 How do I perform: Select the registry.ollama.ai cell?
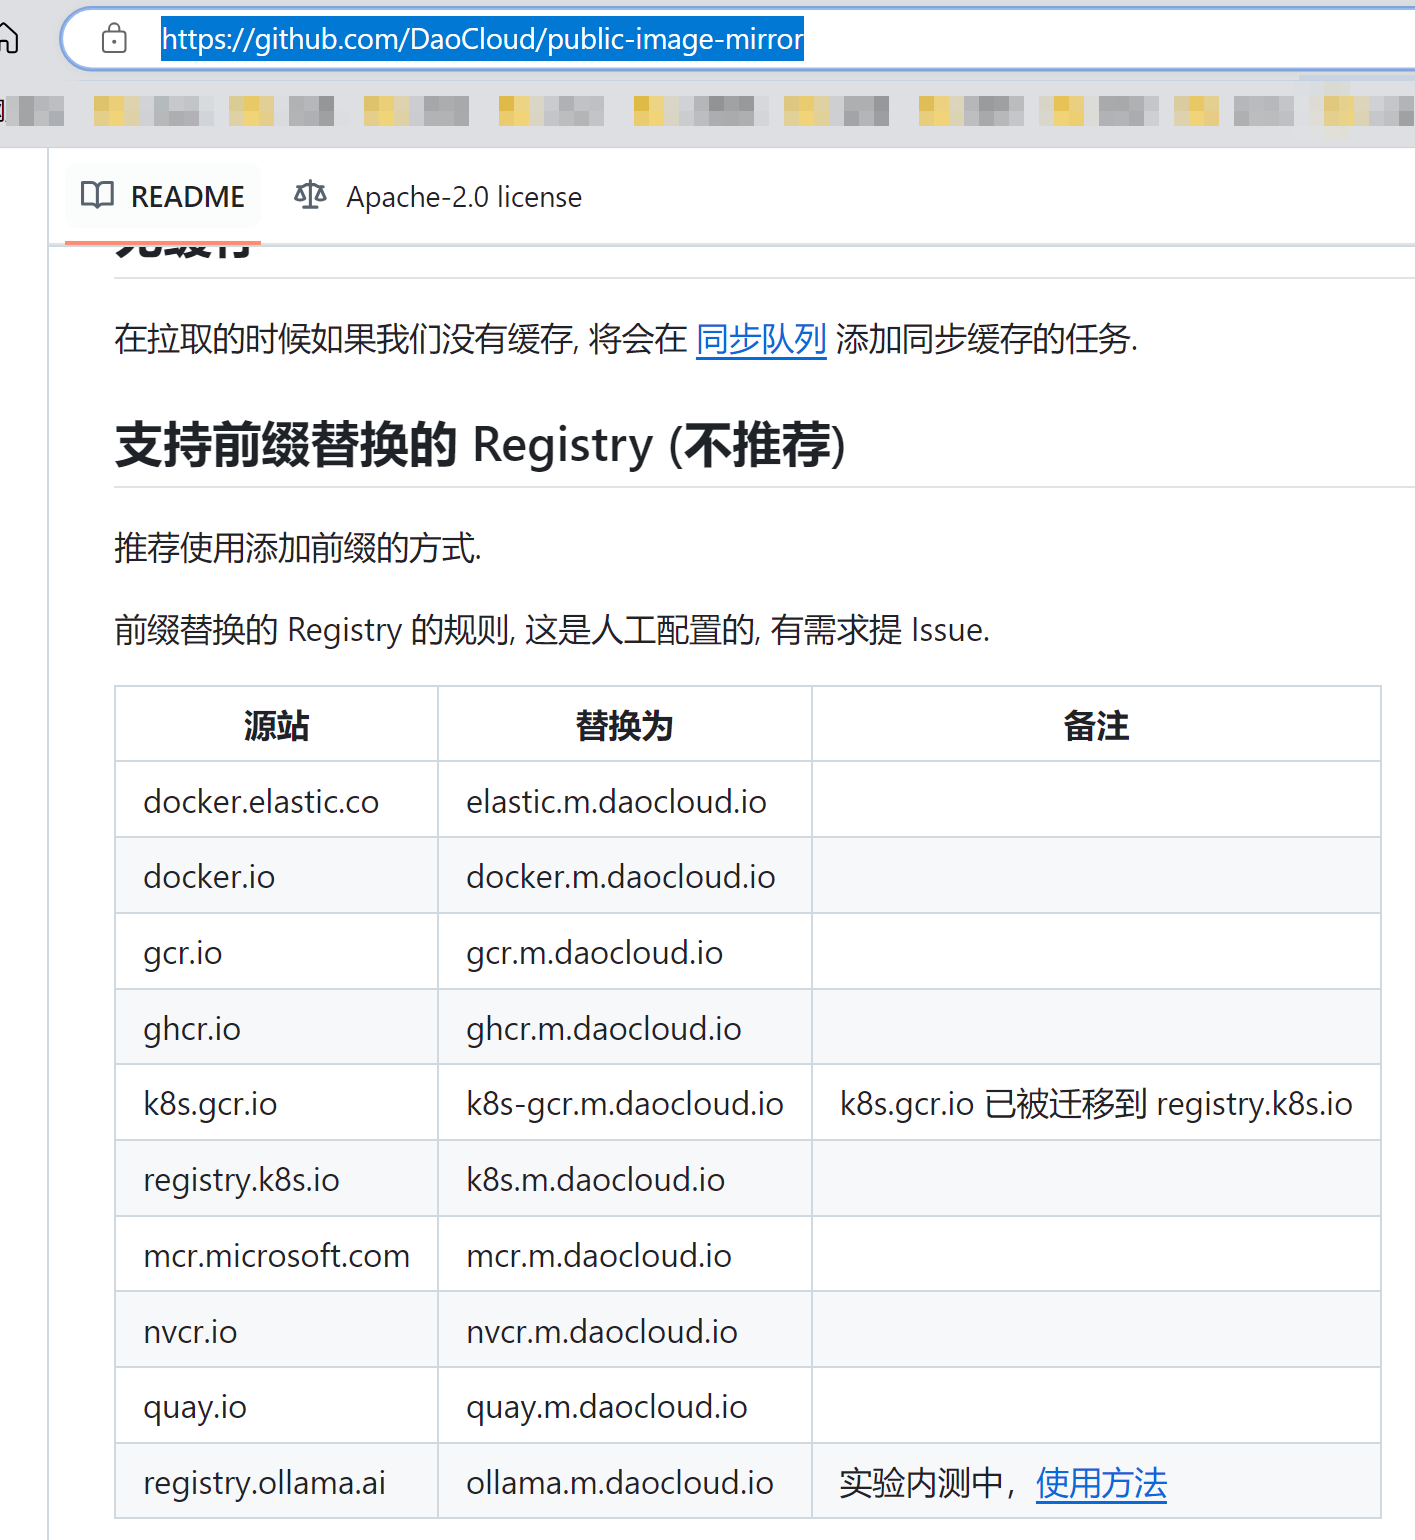click(276, 1482)
